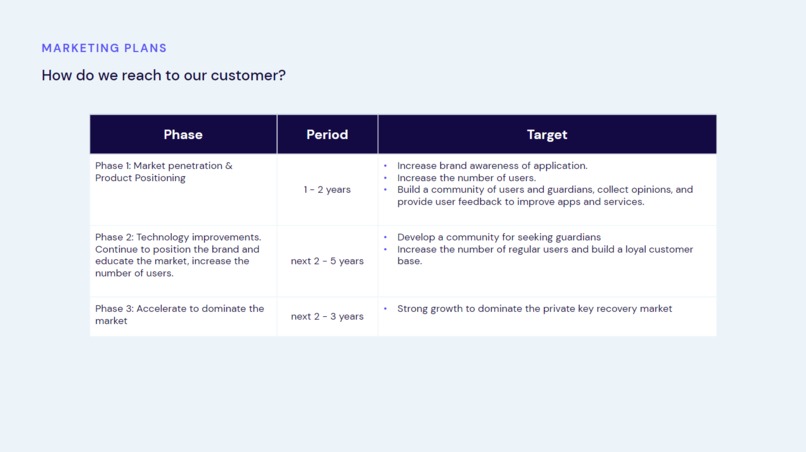
Task: Click the Phase column header
Action: [183, 134]
